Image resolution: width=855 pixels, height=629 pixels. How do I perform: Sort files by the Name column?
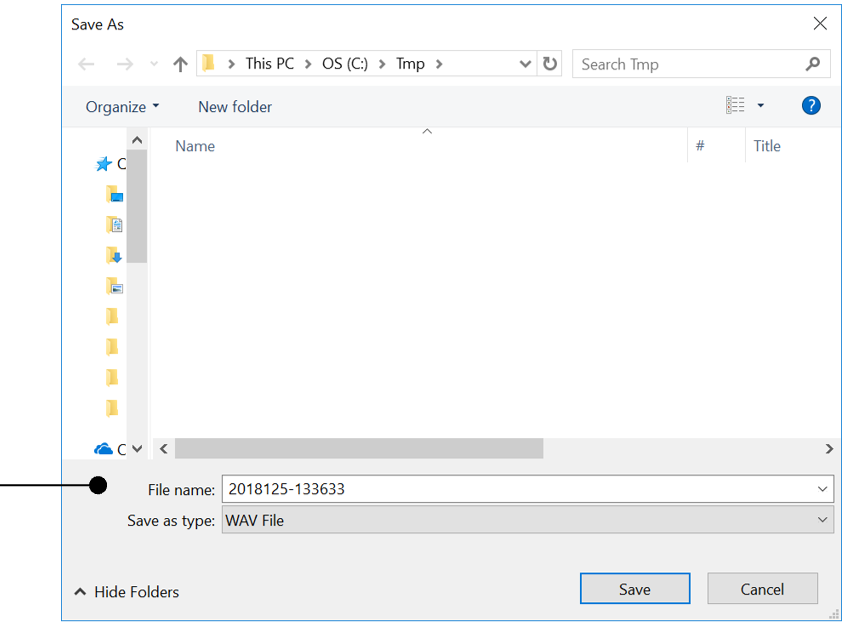click(195, 146)
